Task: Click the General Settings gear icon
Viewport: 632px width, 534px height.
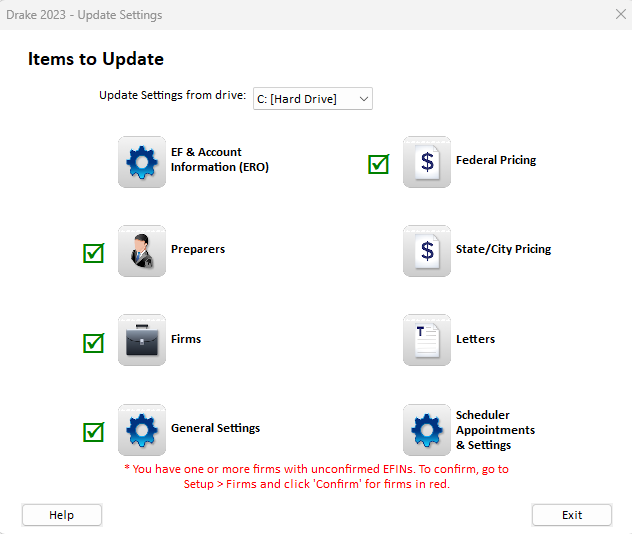Action: tap(142, 430)
